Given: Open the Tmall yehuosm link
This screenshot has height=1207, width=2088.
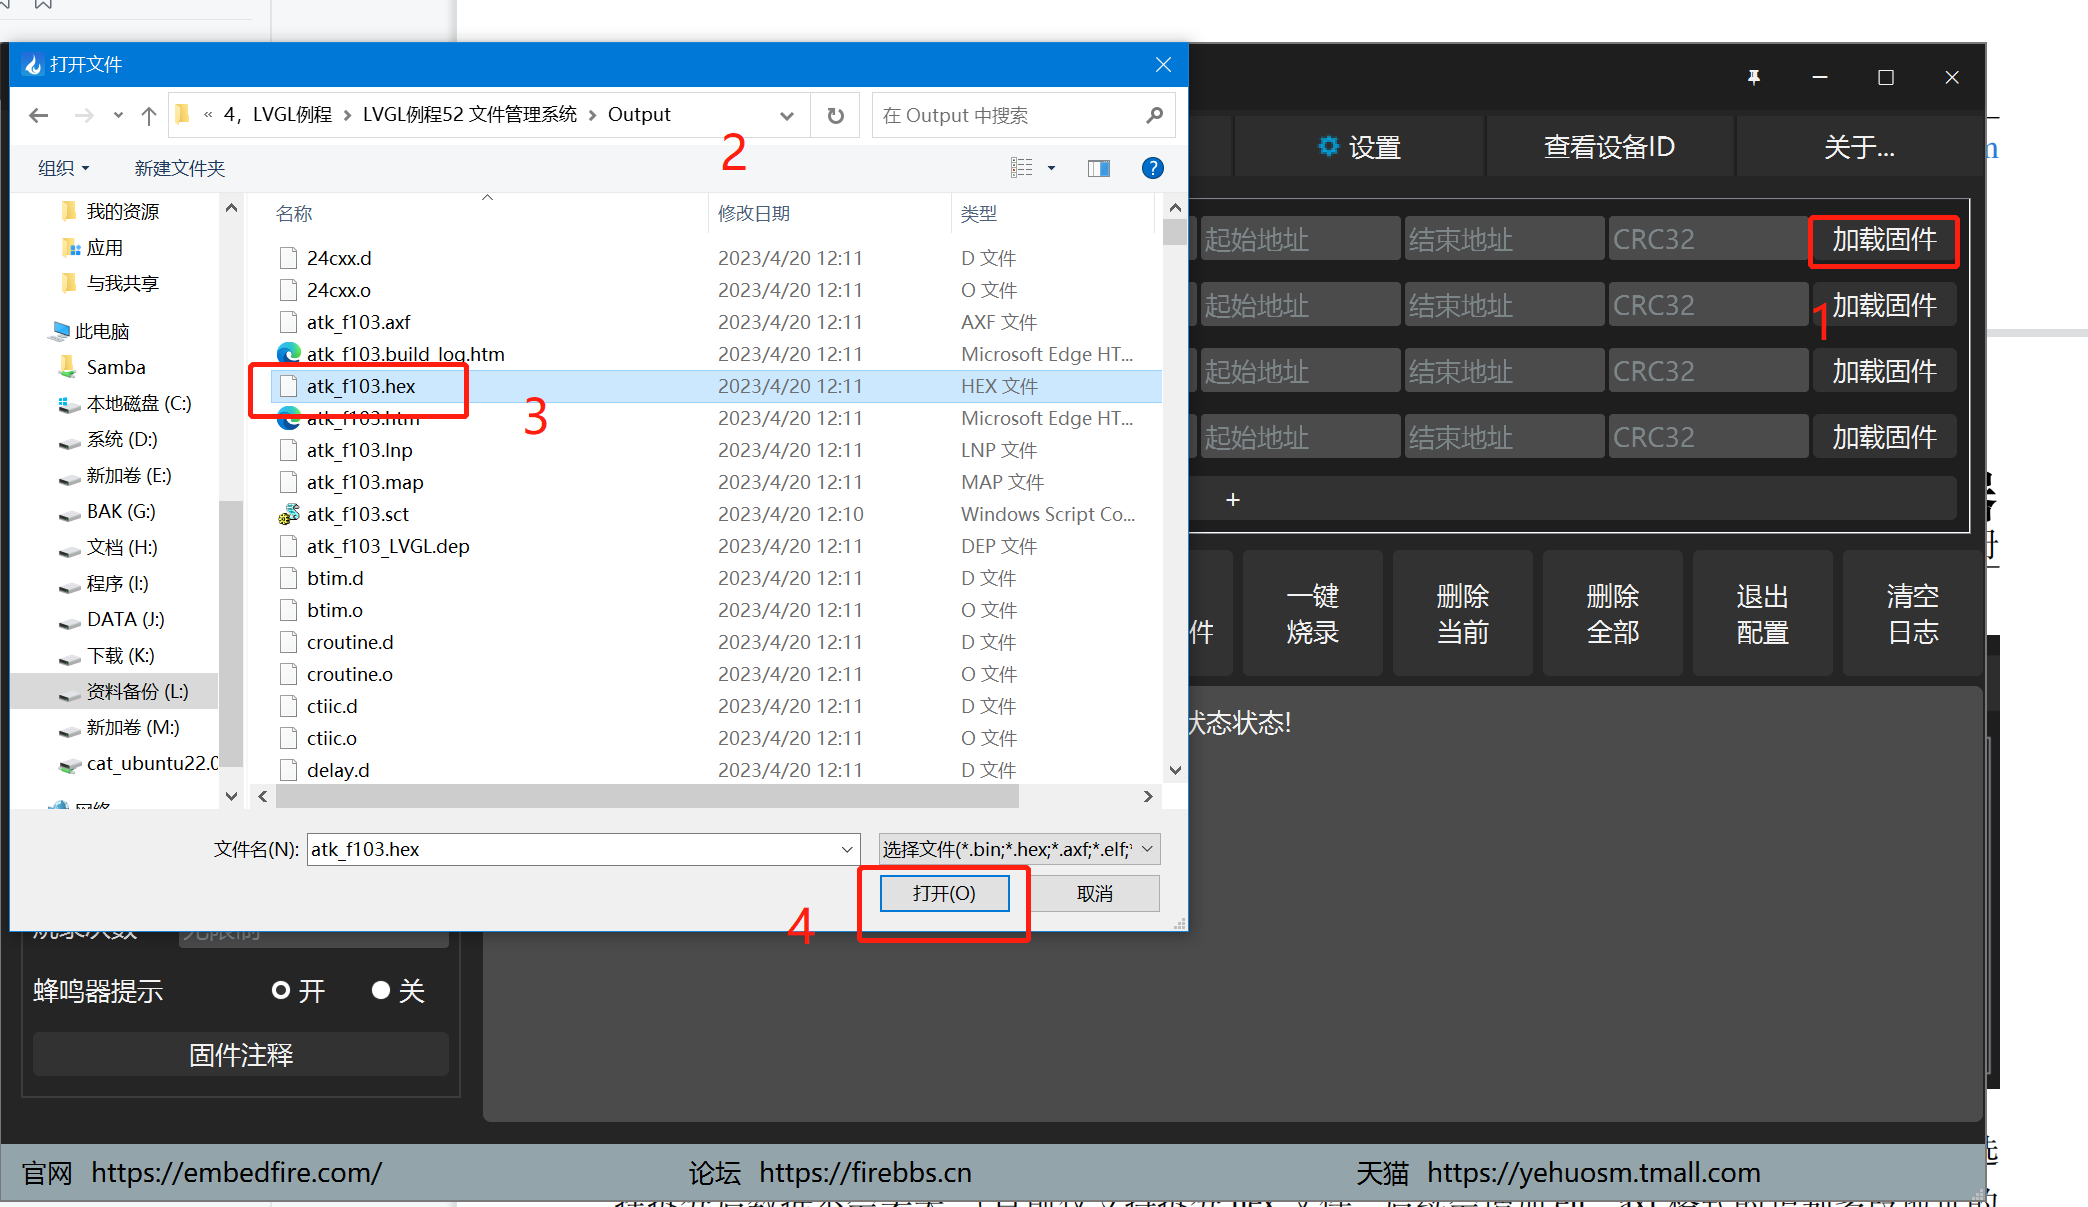Looking at the screenshot, I should point(1593,1172).
